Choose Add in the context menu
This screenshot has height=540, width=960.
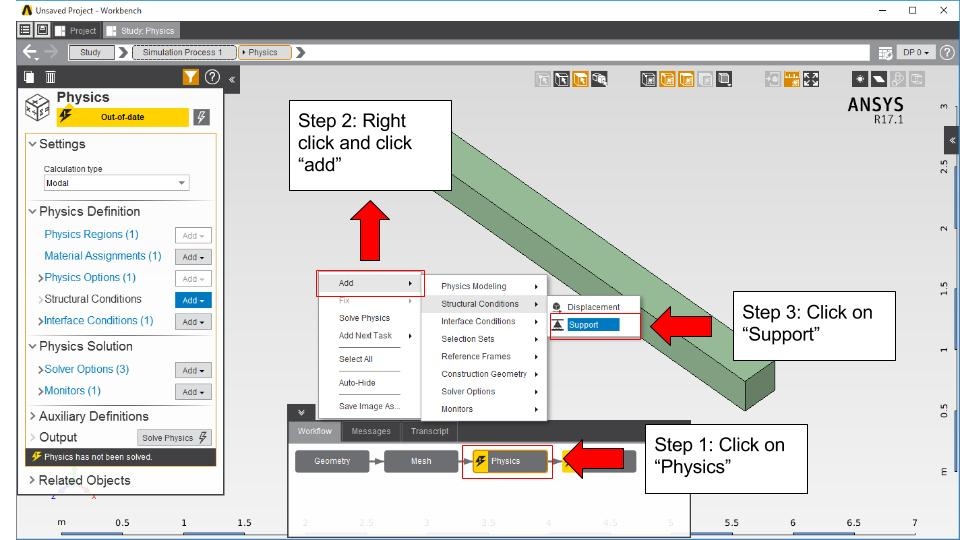pyautogui.click(x=370, y=283)
